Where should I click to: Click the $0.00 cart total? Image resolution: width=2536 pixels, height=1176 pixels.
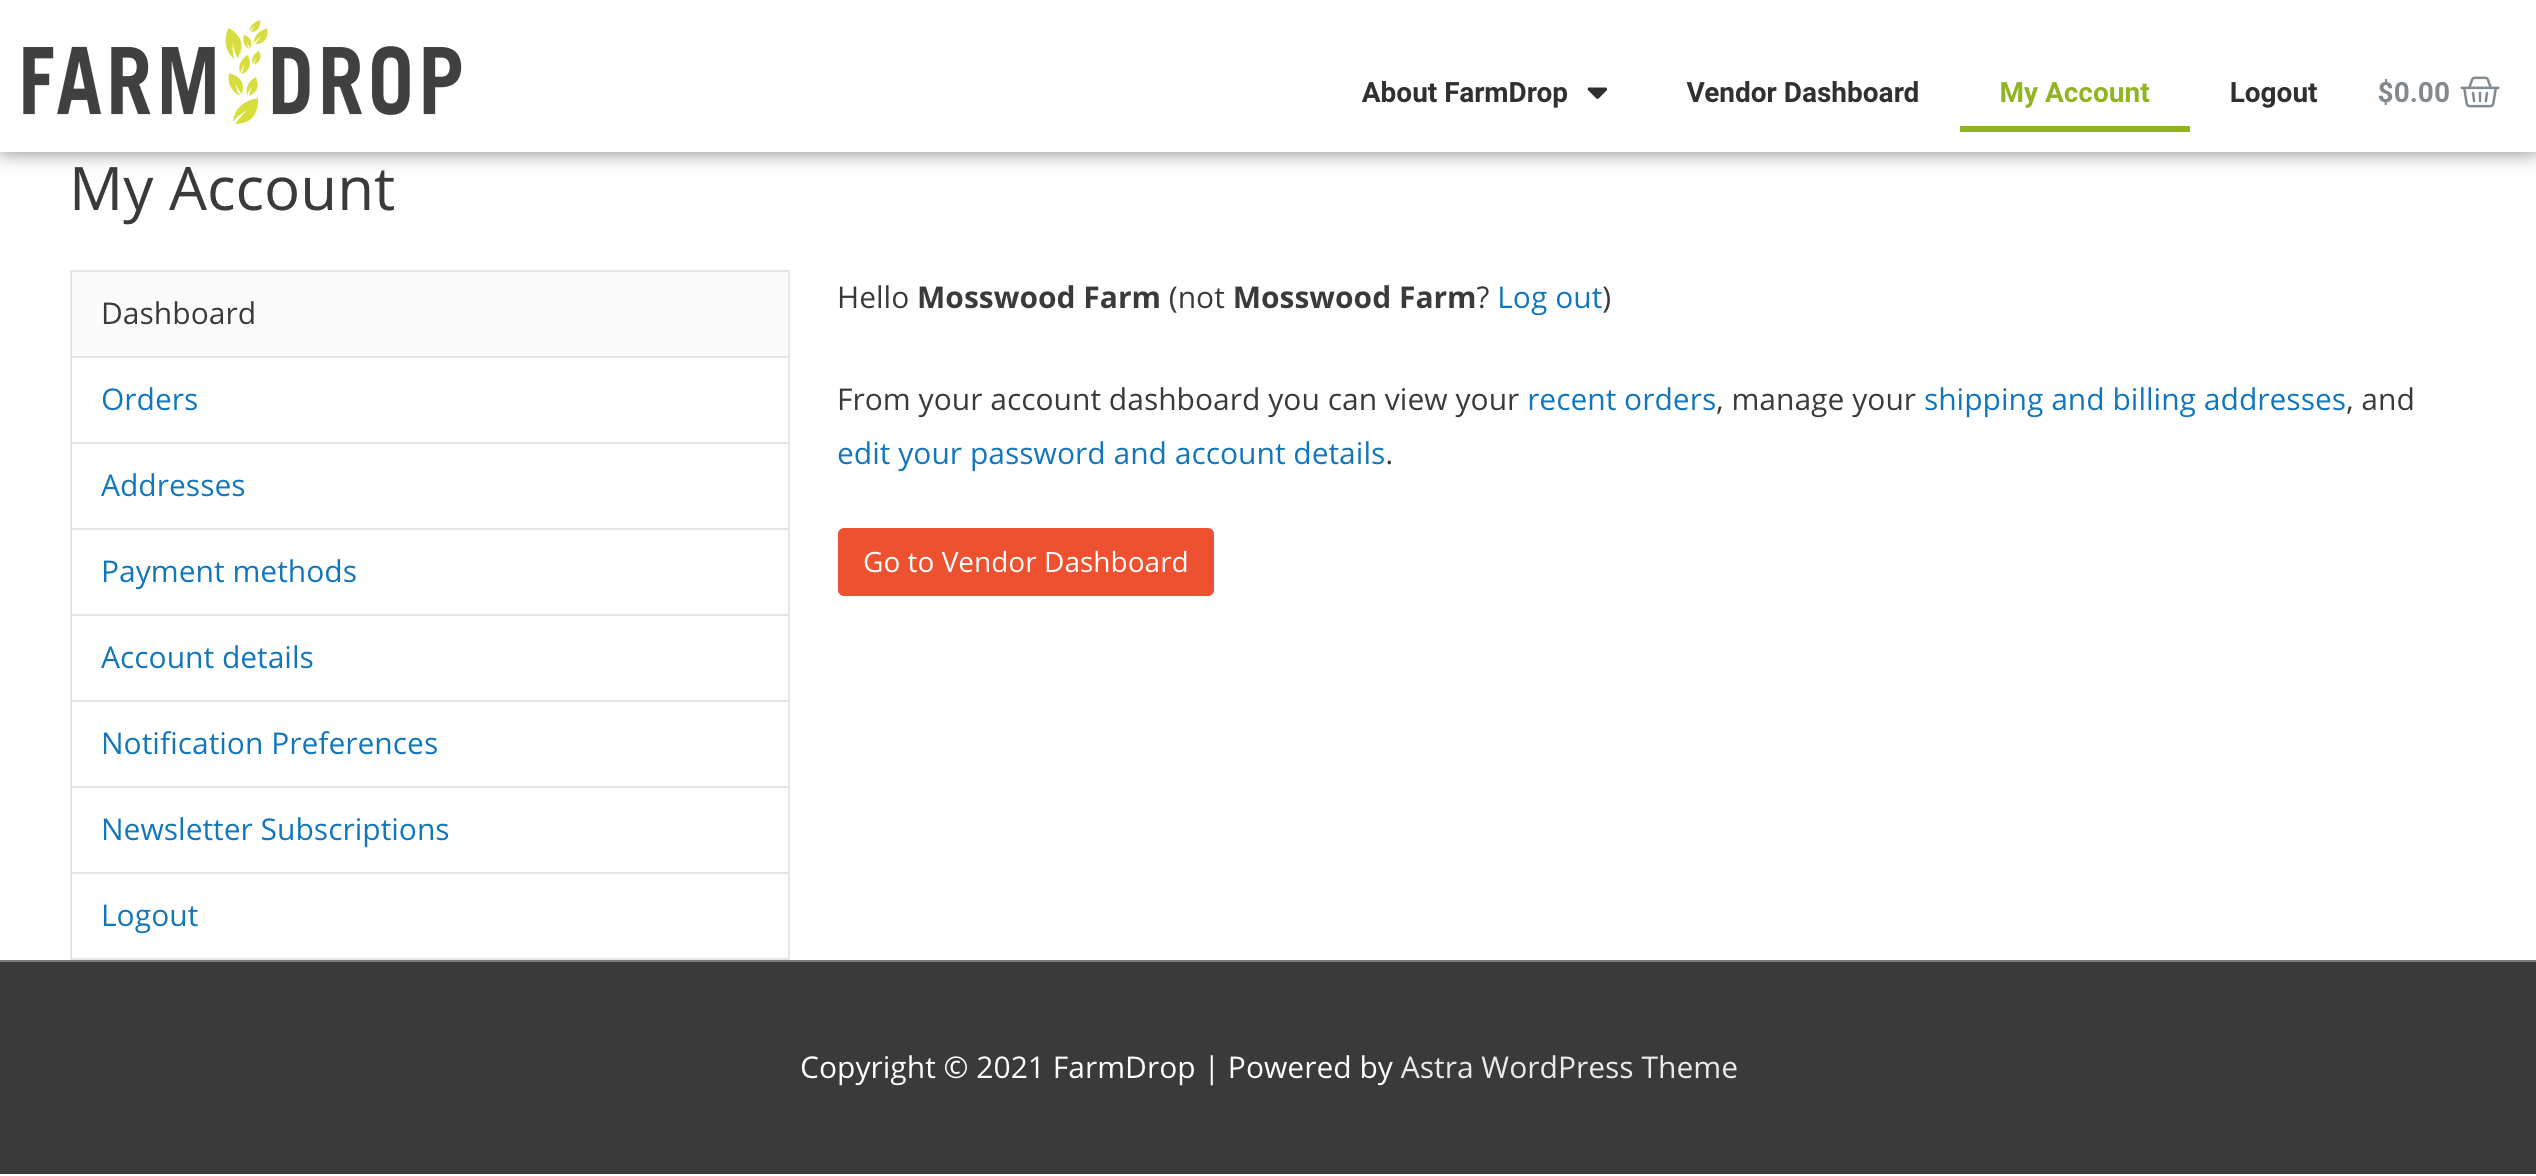[2413, 92]
